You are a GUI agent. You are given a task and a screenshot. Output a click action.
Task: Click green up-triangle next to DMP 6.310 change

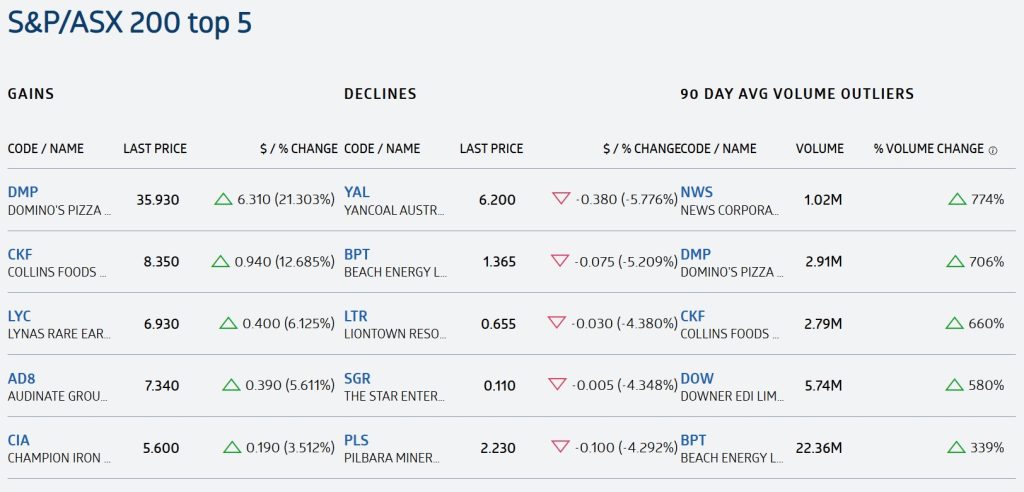tap(223, 199)
